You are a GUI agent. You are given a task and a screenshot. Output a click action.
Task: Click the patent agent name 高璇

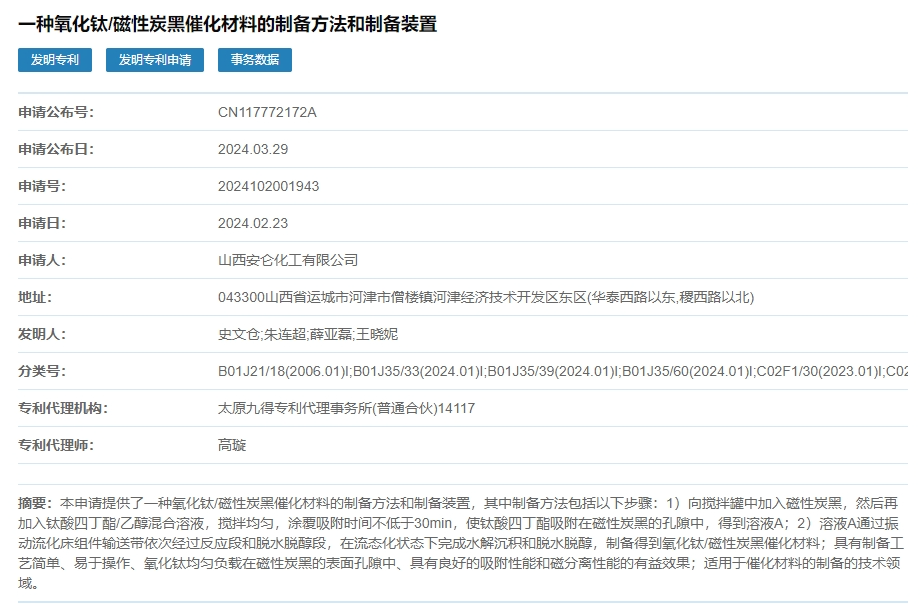tap(232, 445)
